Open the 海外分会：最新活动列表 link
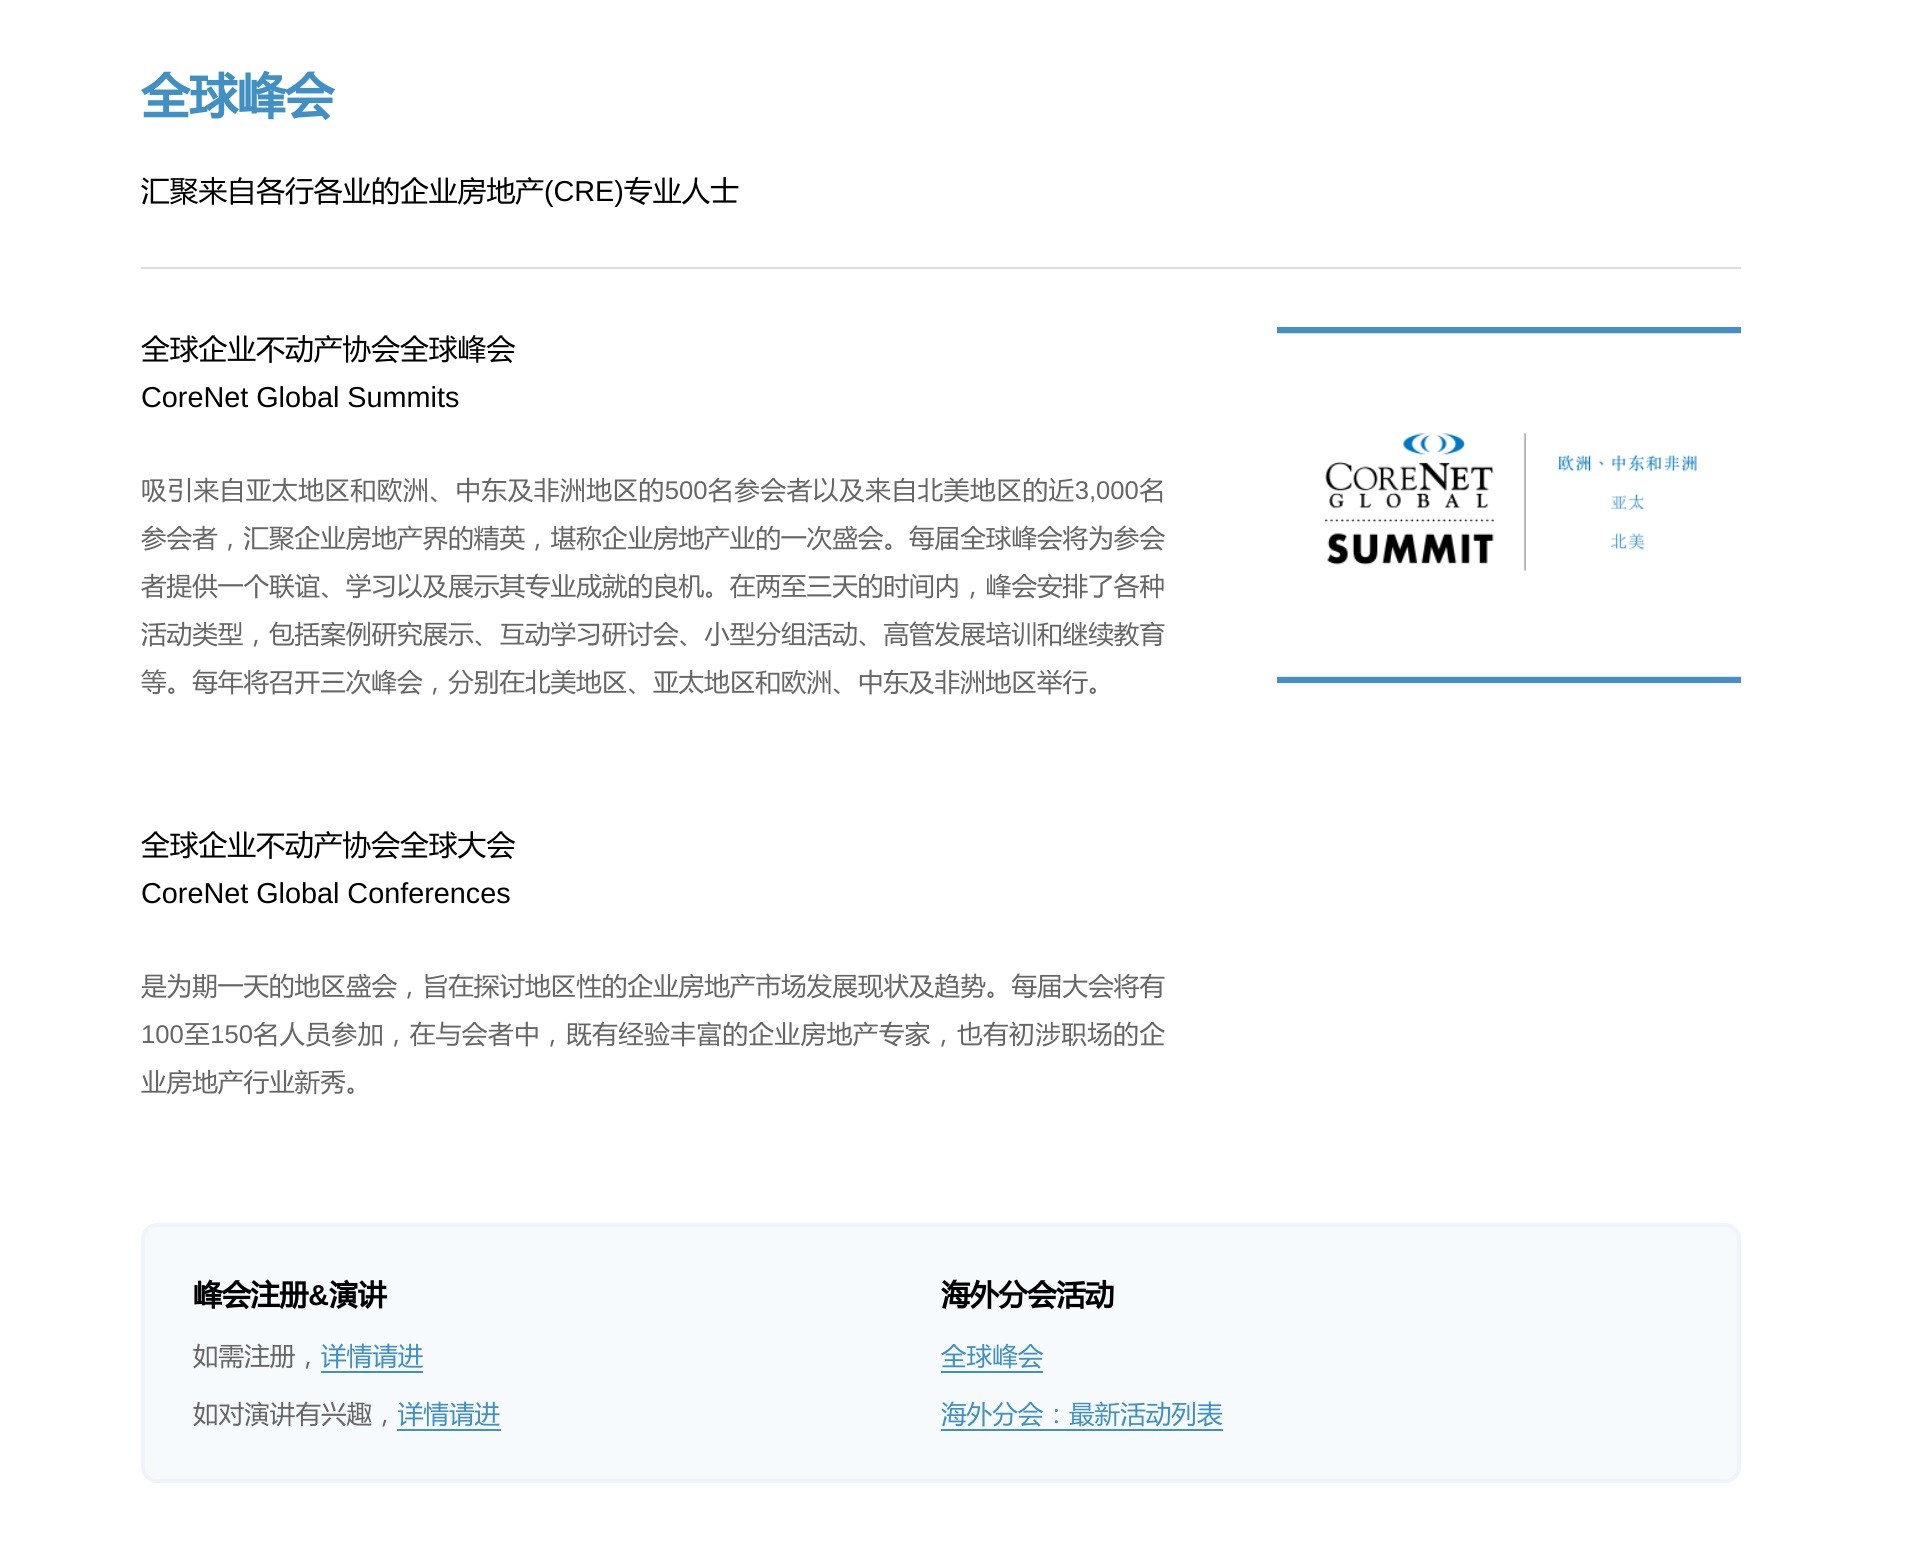 (1081, 1414)
